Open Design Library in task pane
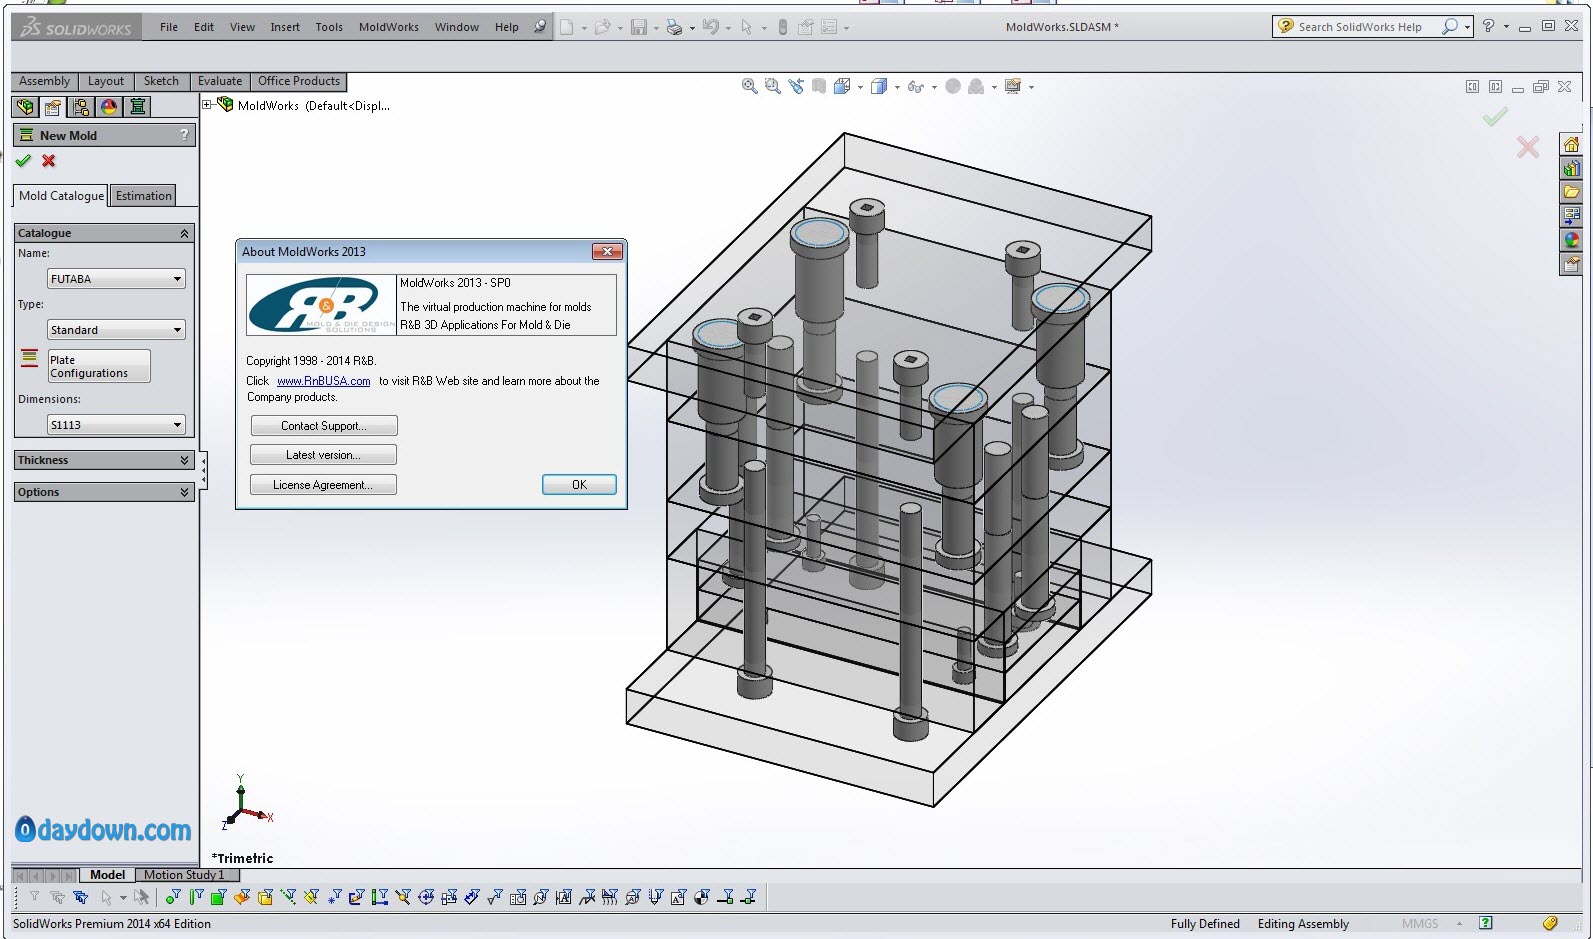Screen dimensions: 1593x939 point(1571,168)
